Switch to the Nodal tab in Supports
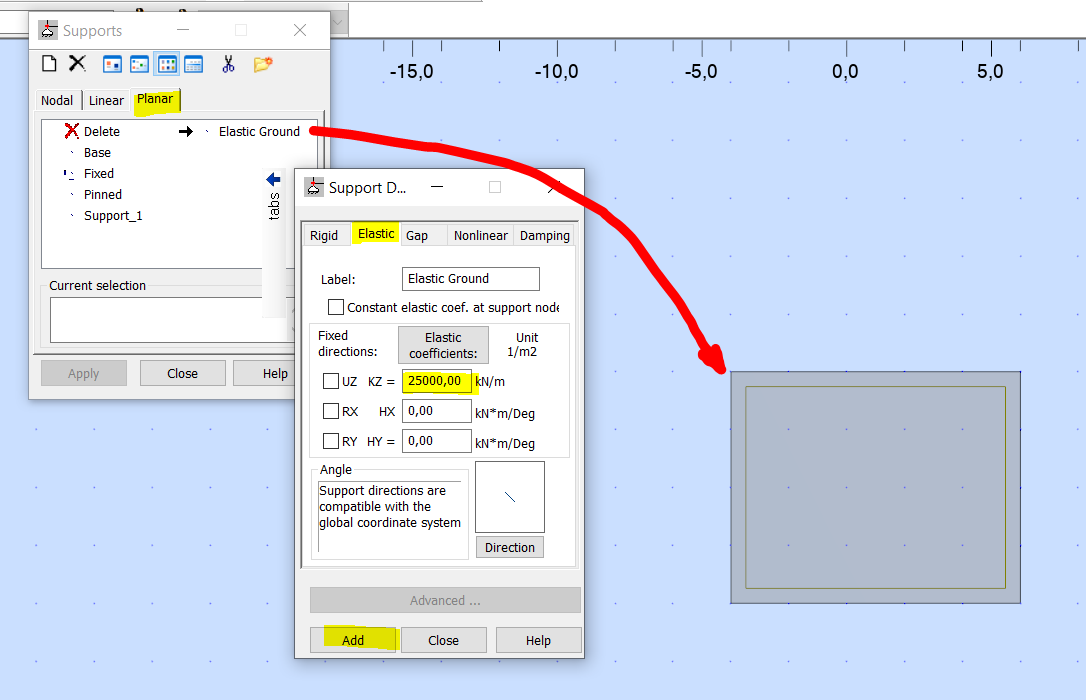 (x=57, y=100)
